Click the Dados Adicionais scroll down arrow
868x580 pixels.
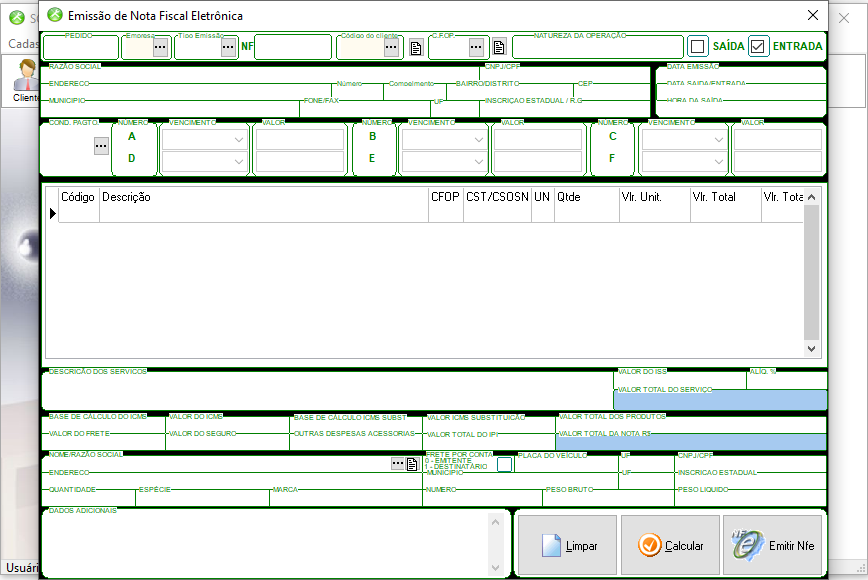(x=495, y=568)
